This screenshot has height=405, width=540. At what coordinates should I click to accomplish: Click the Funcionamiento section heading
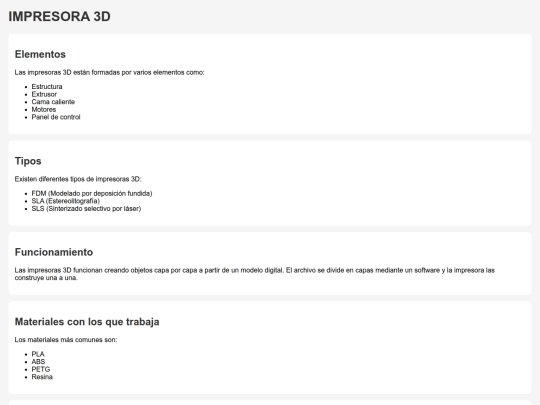pos(54,252)
